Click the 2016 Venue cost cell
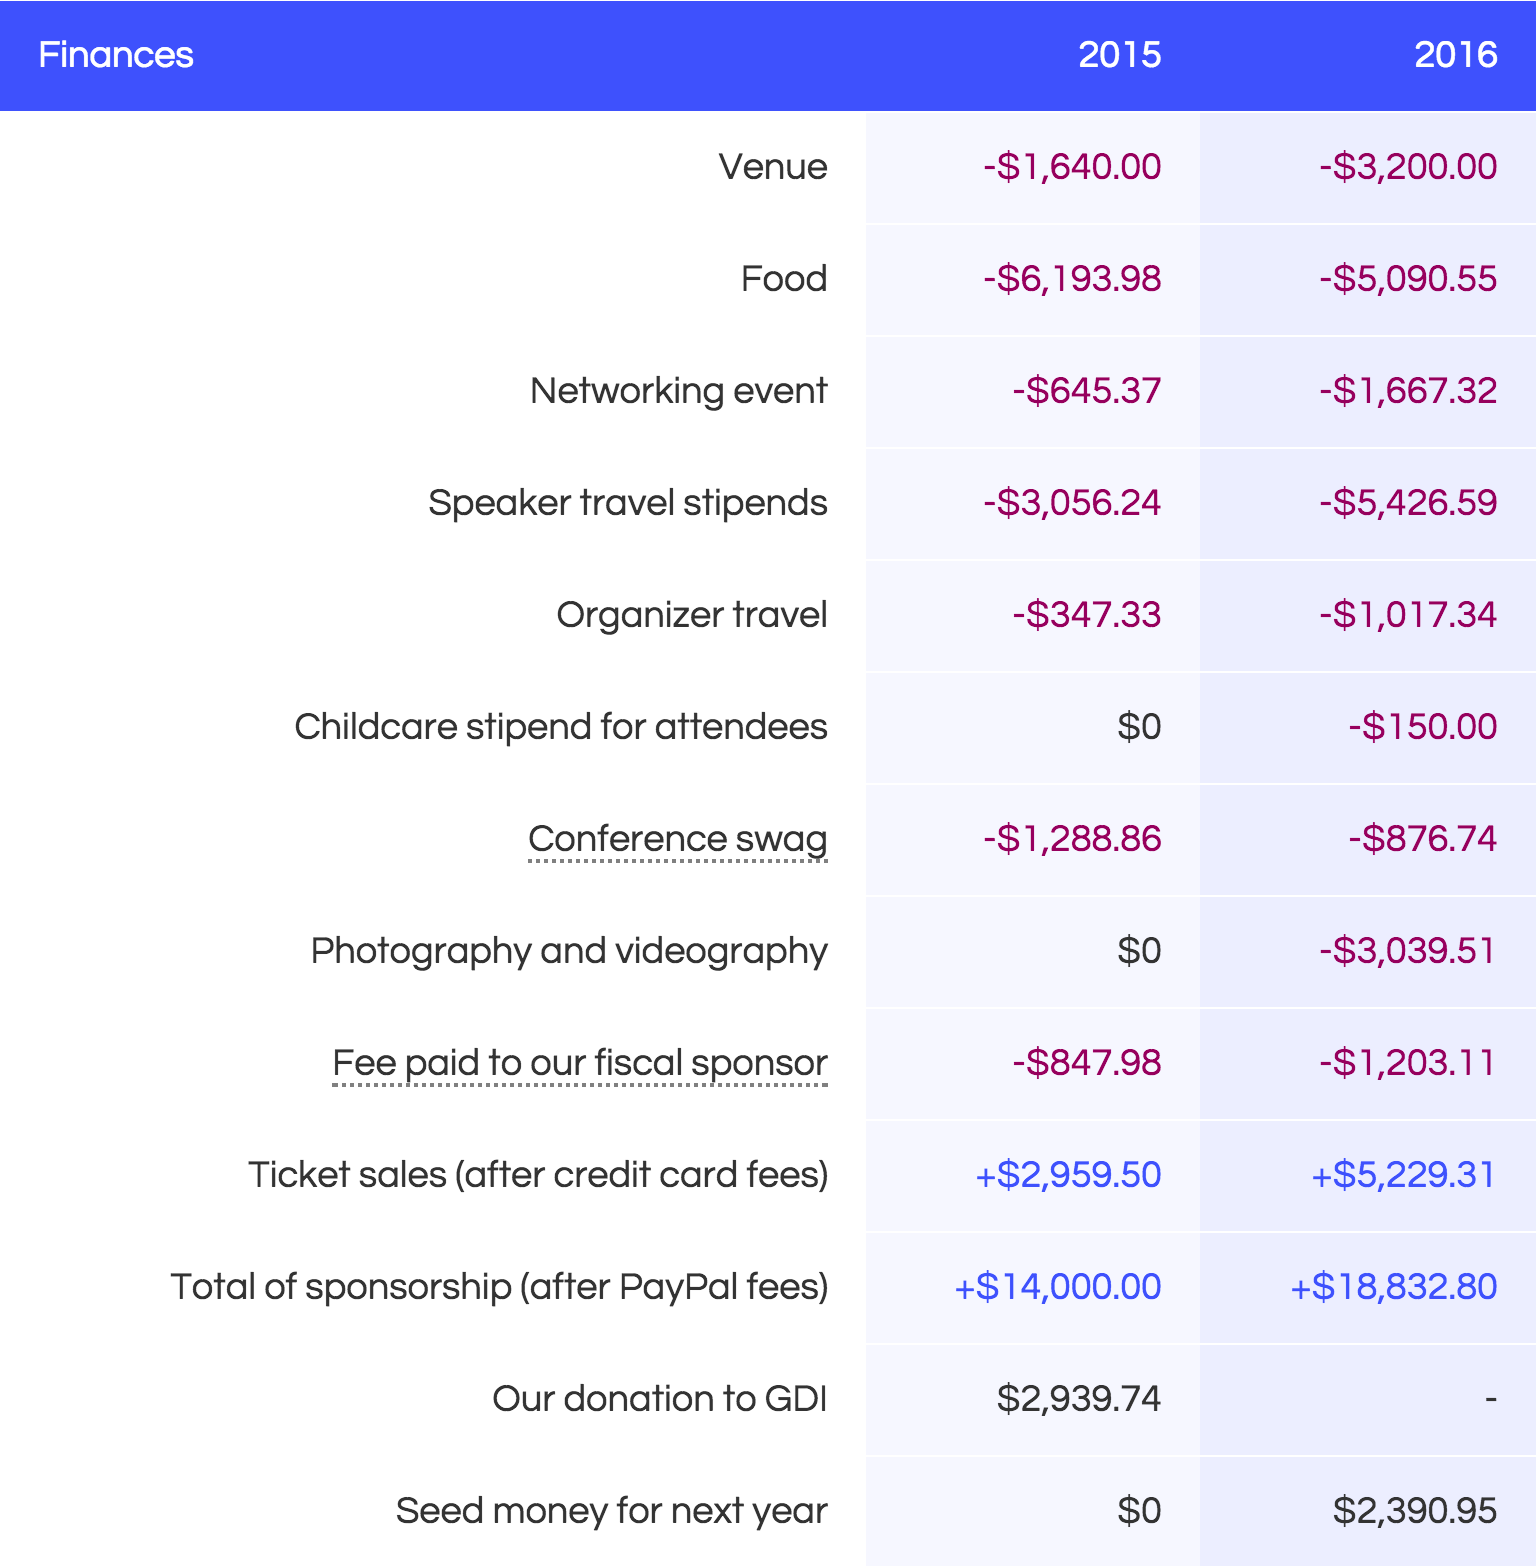Viewport: 1538px width, 1566px height. [1407, 167]
